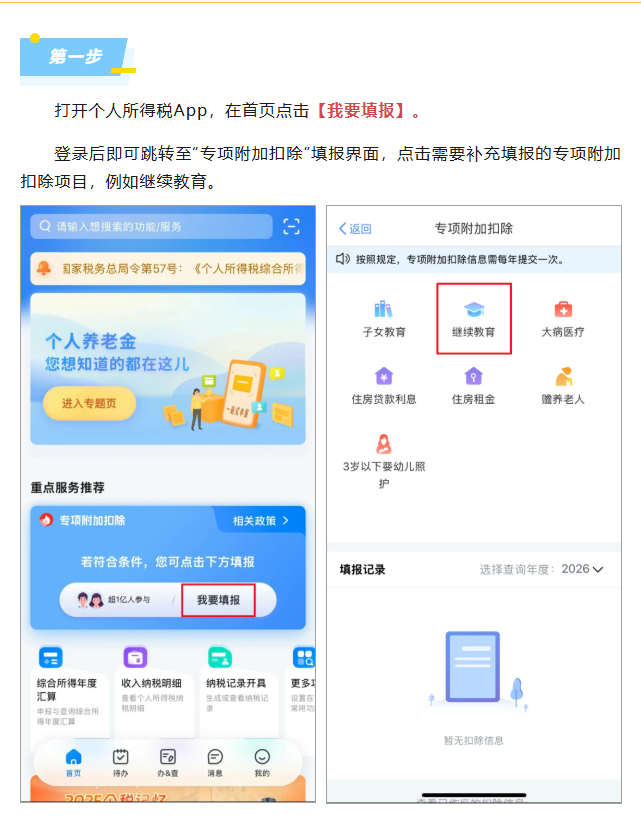Tap the 我要填报 button
Viewport: 641px width, 819px height.
point(218,600)
